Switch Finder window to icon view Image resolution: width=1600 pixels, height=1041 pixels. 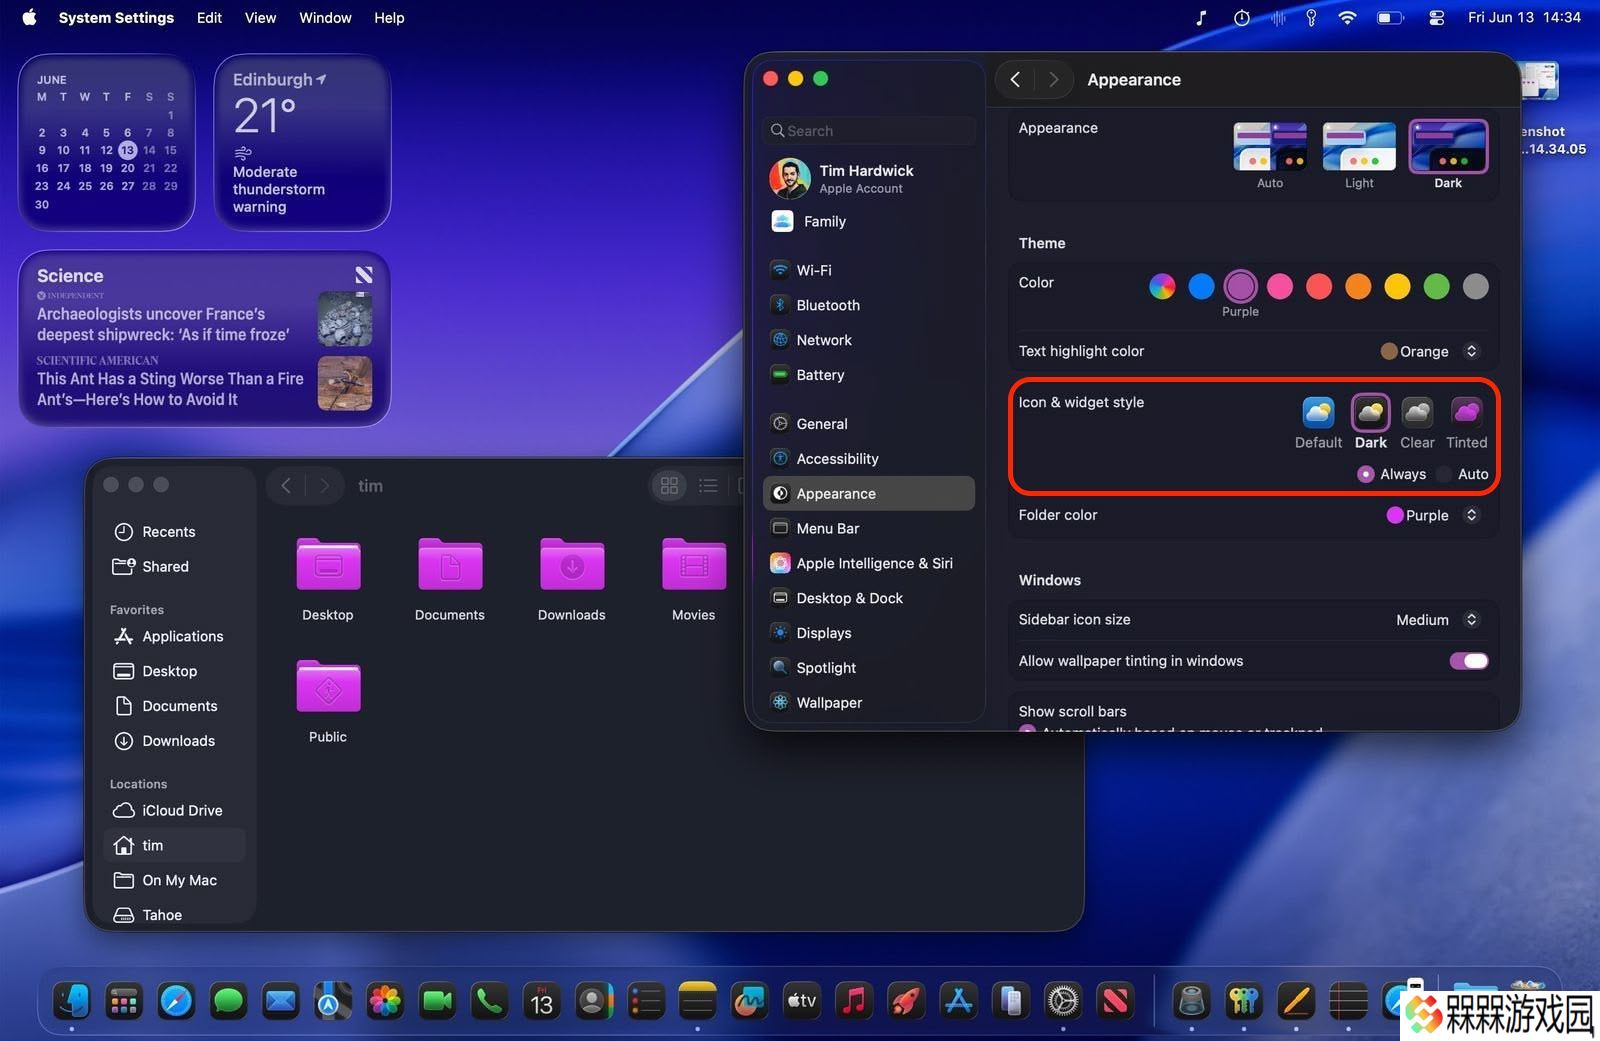coord(669,486)
